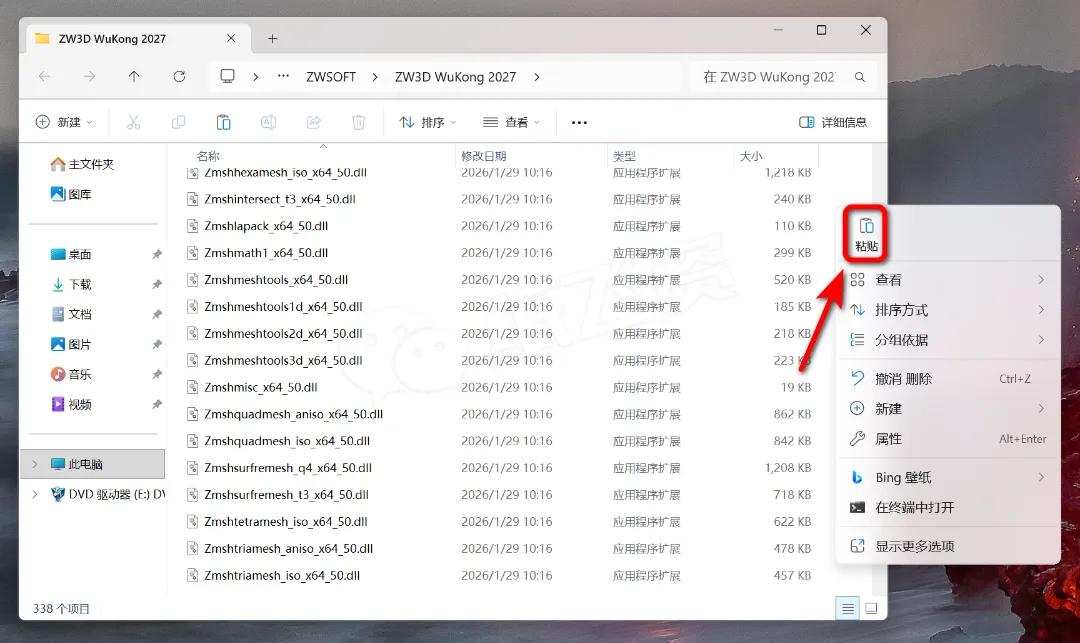Sort by 修改日期 column header
Image resolution: width=1080 pixels, height=643 pixels.
484,156
